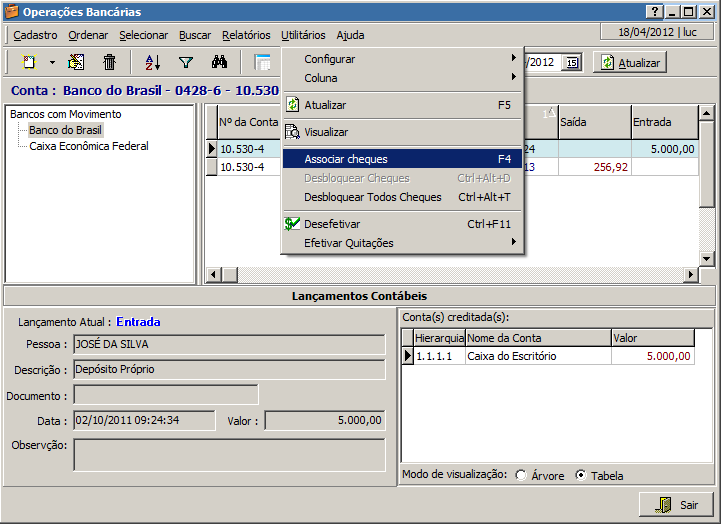721x524 pixels.
Task: Click the grid horizontal scrollbar right arrow
Action: pos(690,275)
